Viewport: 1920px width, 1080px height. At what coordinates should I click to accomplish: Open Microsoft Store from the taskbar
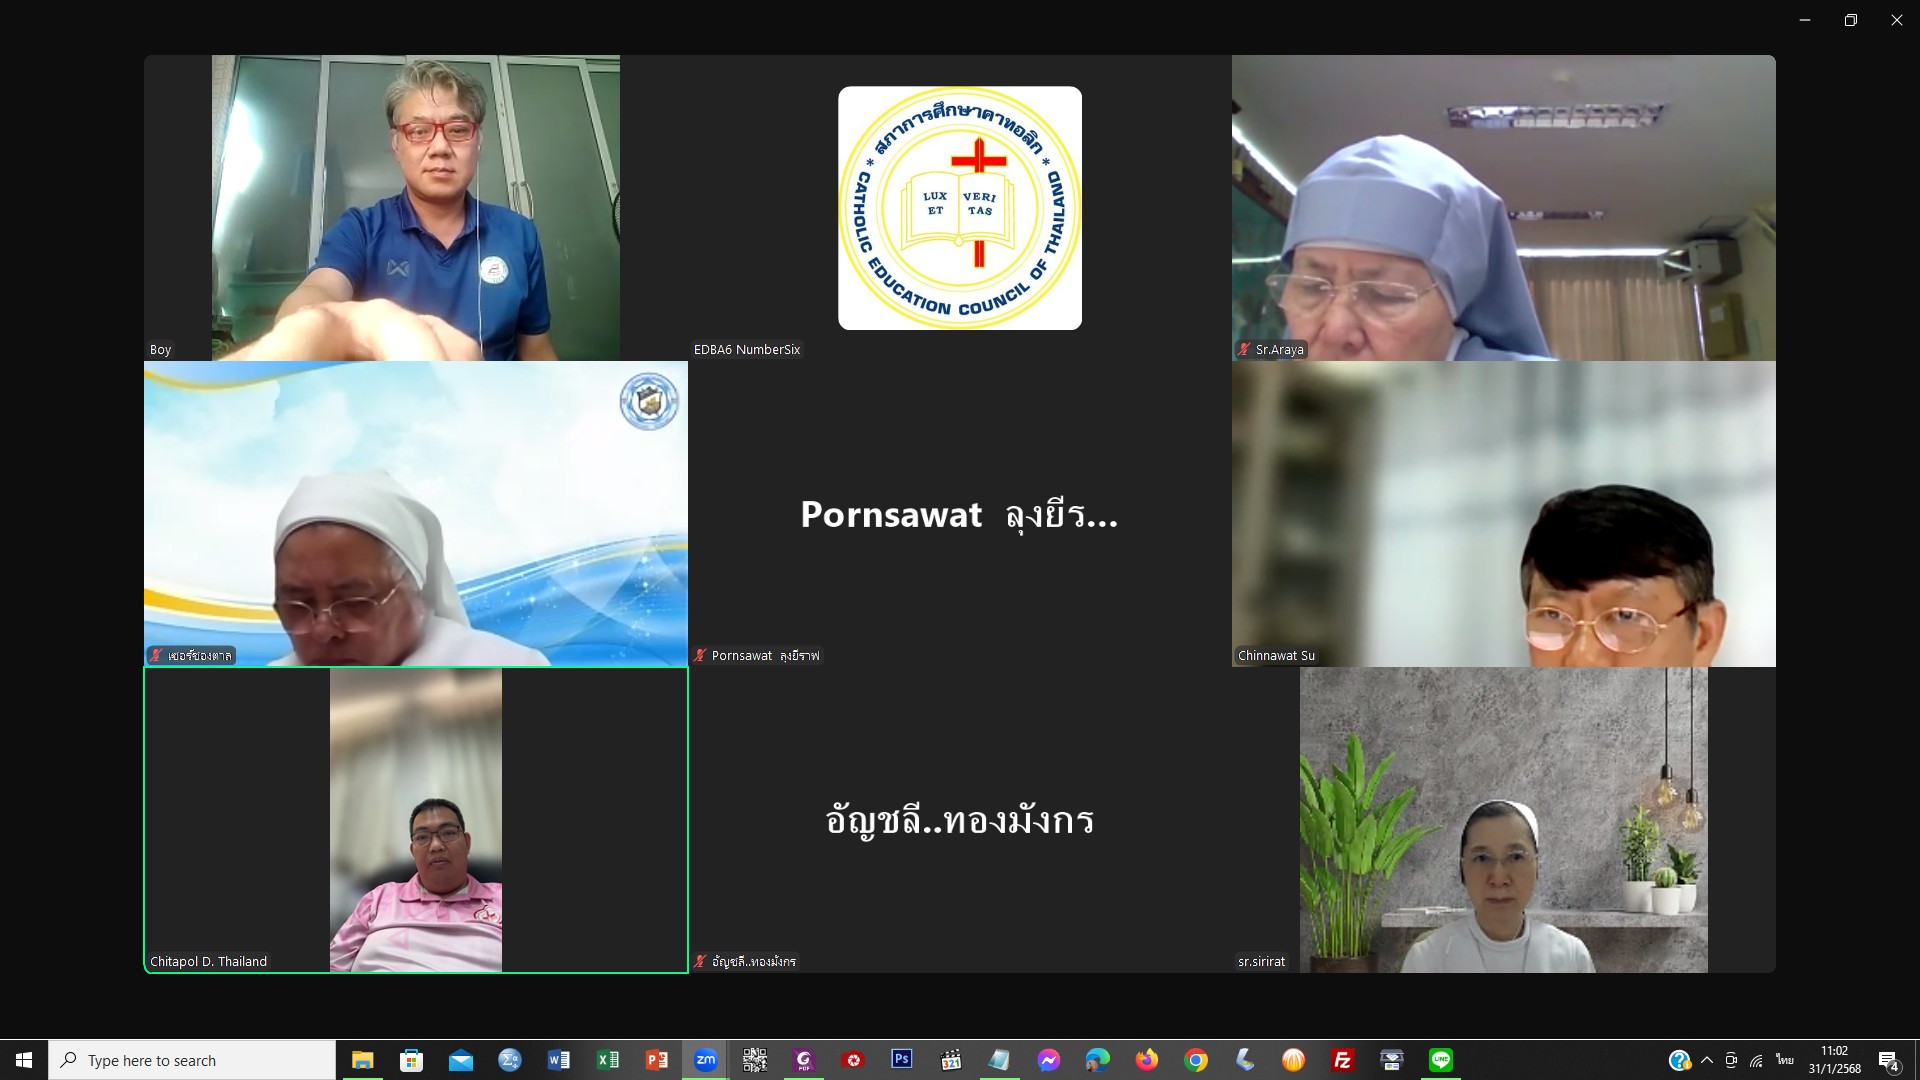pos(411,1060)
